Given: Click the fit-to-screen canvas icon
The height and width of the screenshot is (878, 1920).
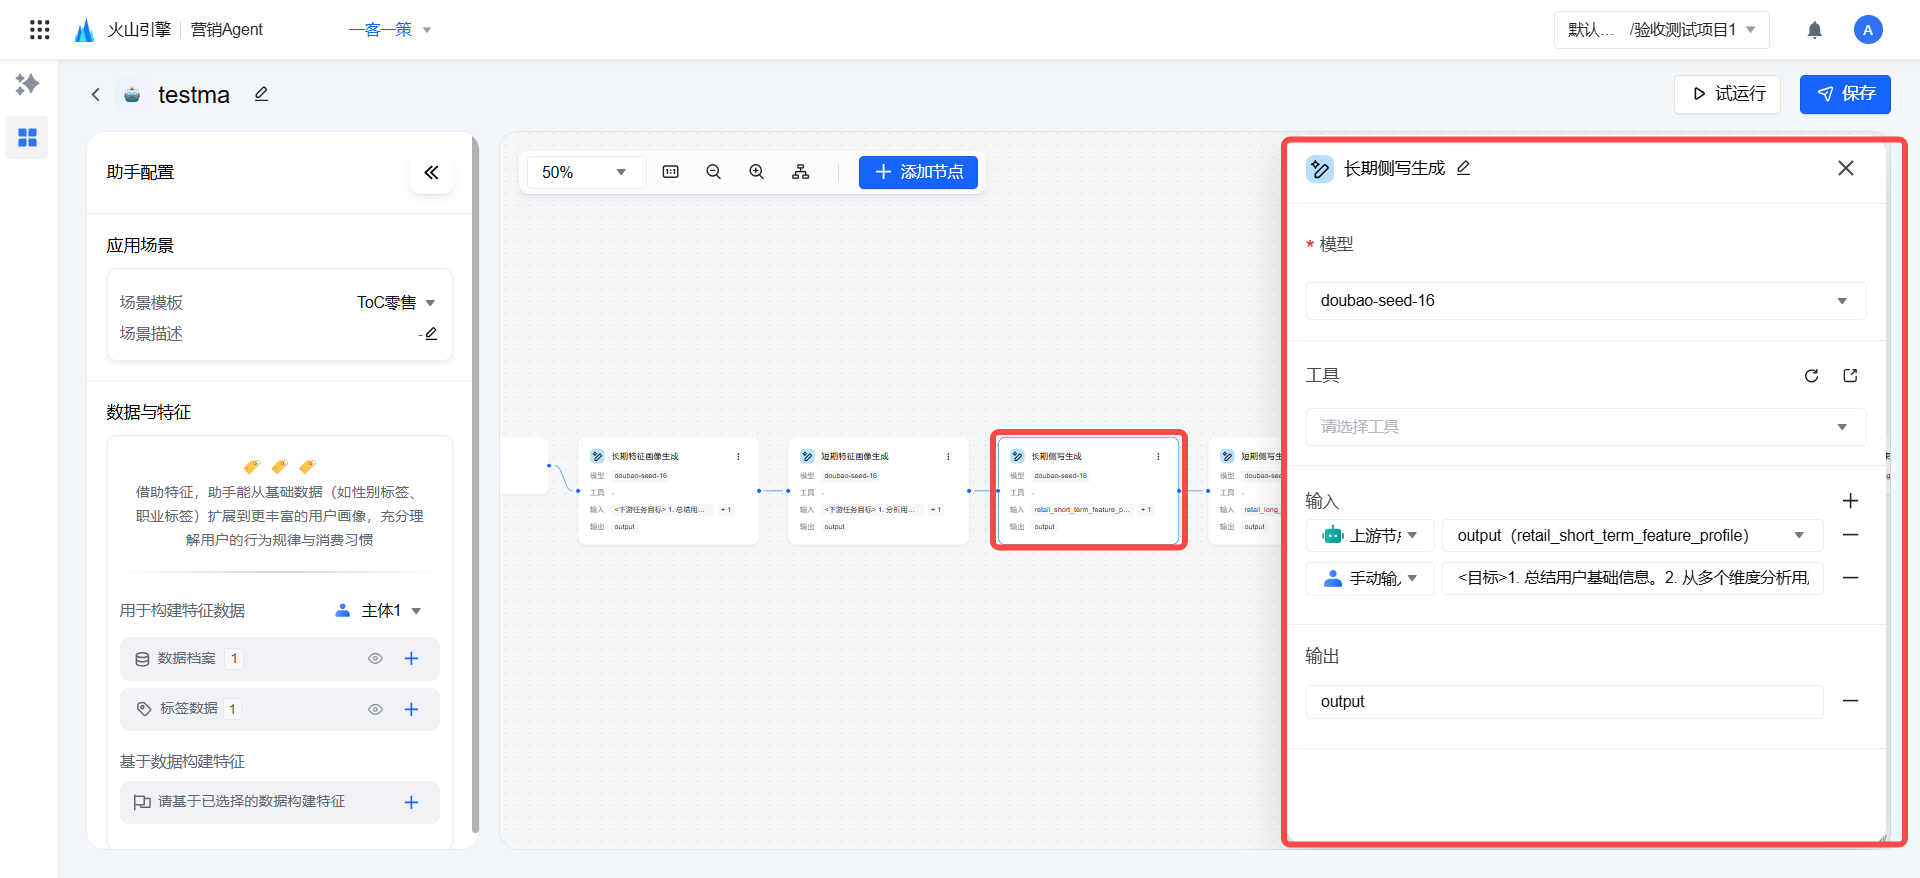Looking at the screenshot, I should pyautogui.click(x=670, y=172).
